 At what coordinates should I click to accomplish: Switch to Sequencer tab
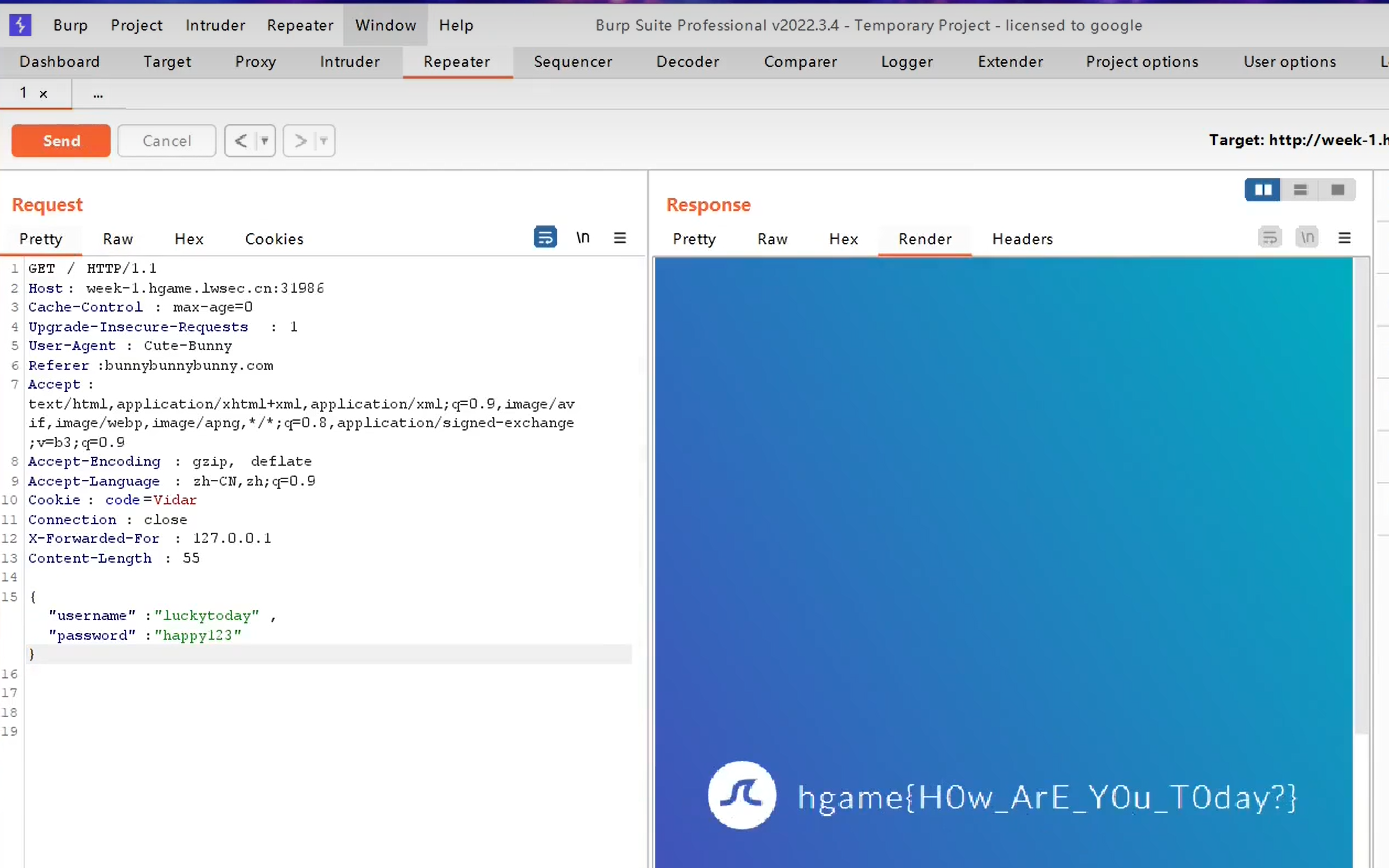pyautogui.click(x=573, y=62)
